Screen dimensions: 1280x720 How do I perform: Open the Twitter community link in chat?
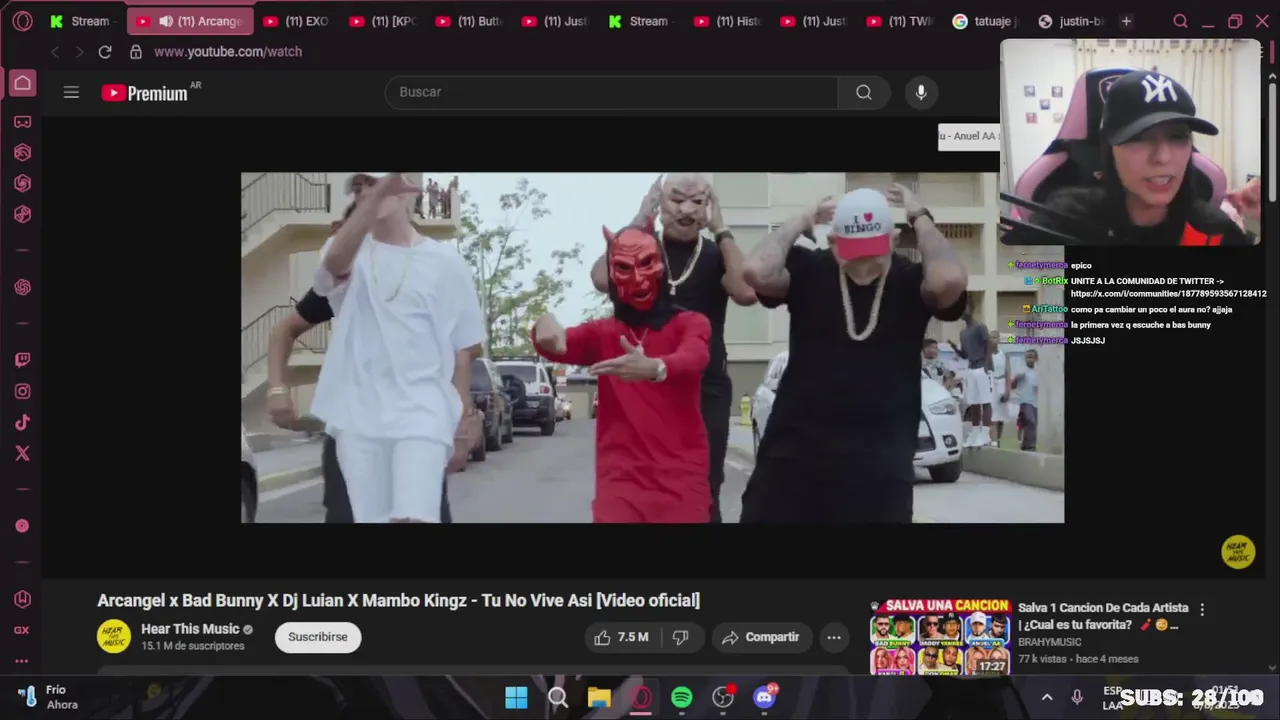1168,294
